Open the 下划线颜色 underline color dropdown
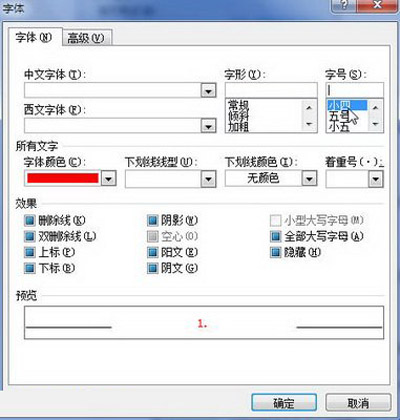The width and height of the screenshot is (400, 420). coord(309,179)
